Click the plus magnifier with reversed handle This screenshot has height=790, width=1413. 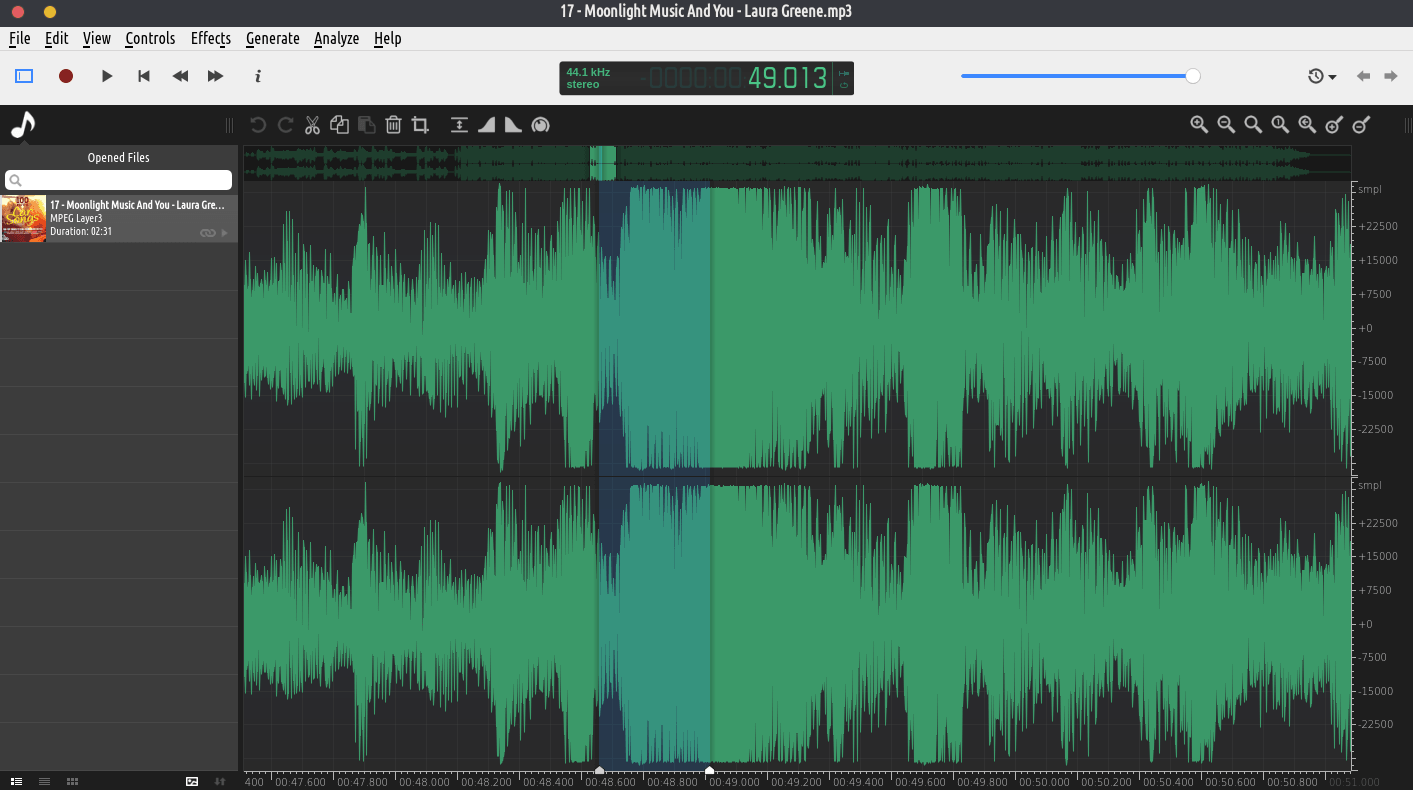click(x=1334, y=124)
